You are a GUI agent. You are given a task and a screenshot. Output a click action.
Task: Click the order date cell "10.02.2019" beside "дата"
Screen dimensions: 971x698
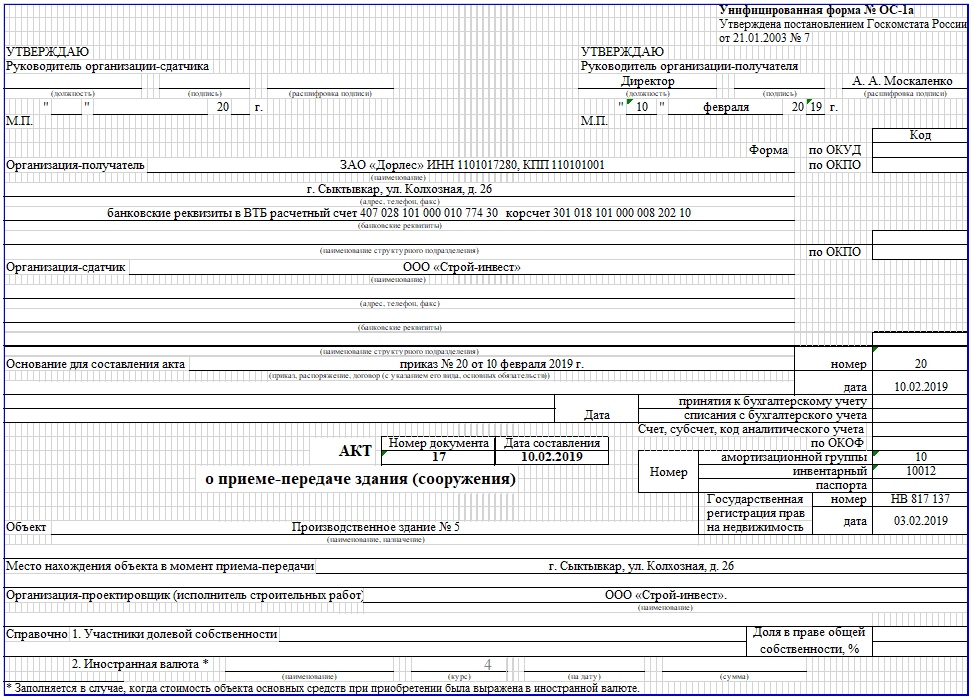pyautogui.click(x=920, y=387)
